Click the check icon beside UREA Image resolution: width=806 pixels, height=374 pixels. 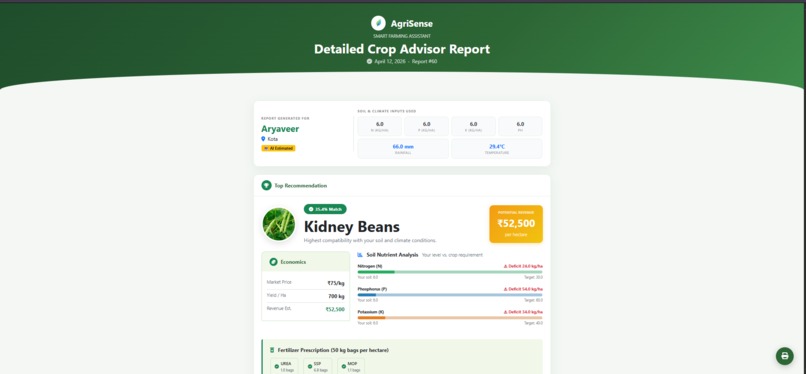(277, 366)
